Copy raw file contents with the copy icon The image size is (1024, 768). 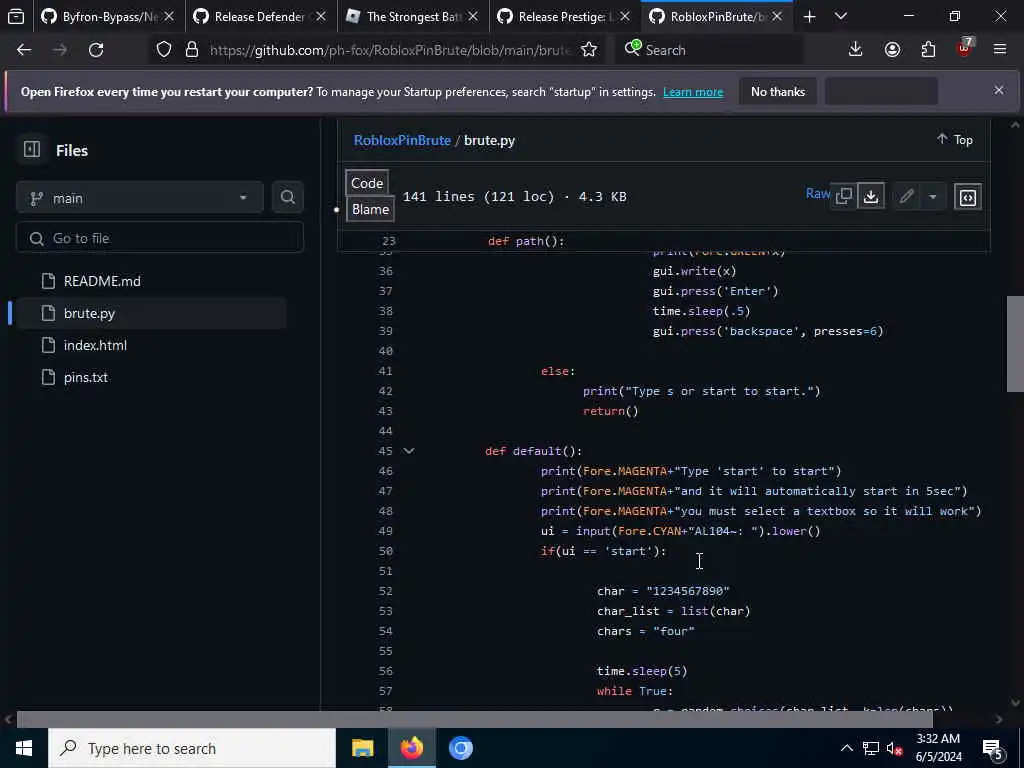coord(844,196)
